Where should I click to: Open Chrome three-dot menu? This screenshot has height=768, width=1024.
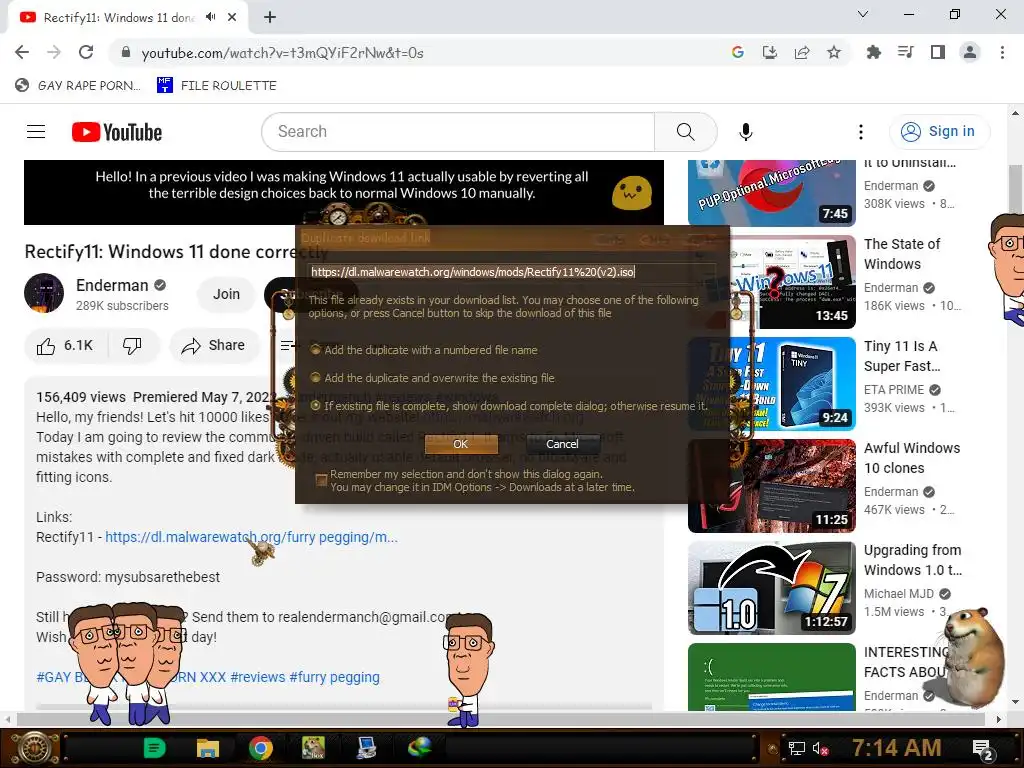[1002, 52]
